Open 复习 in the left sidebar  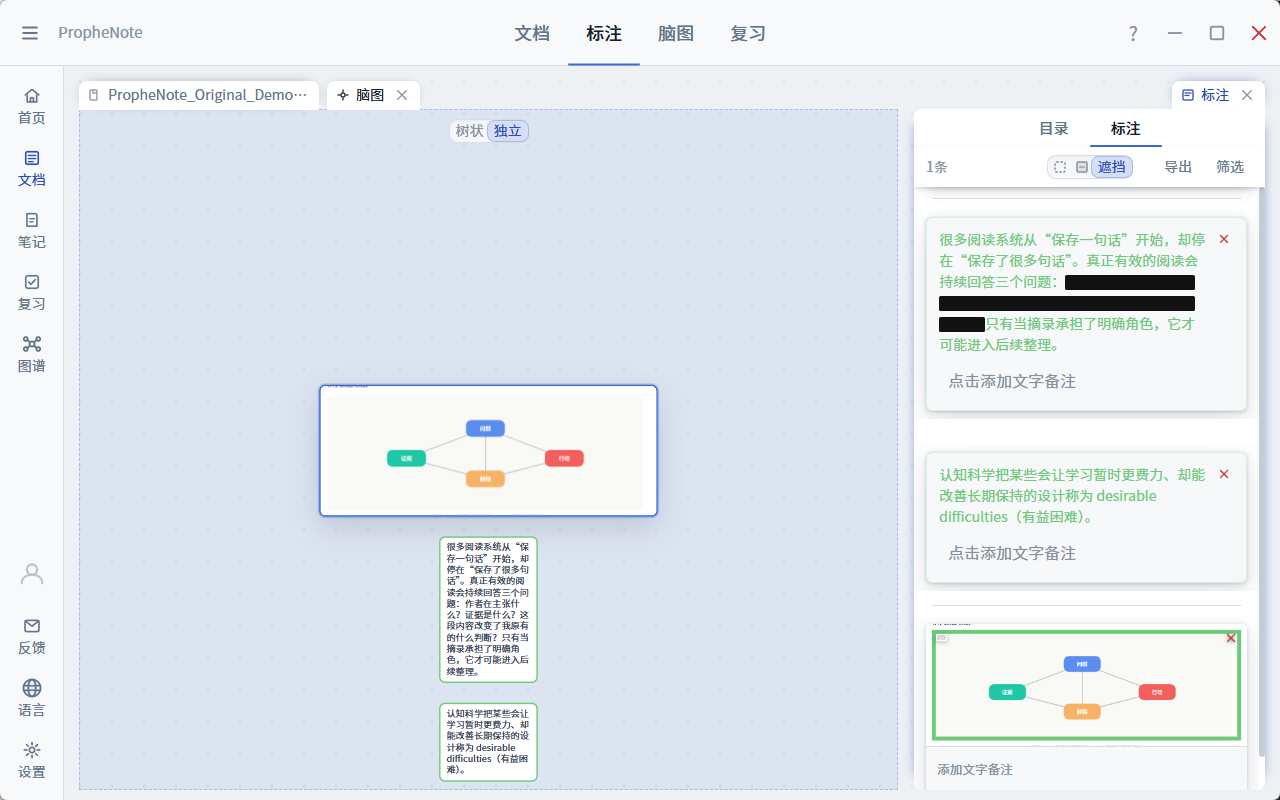coord(32,293)
